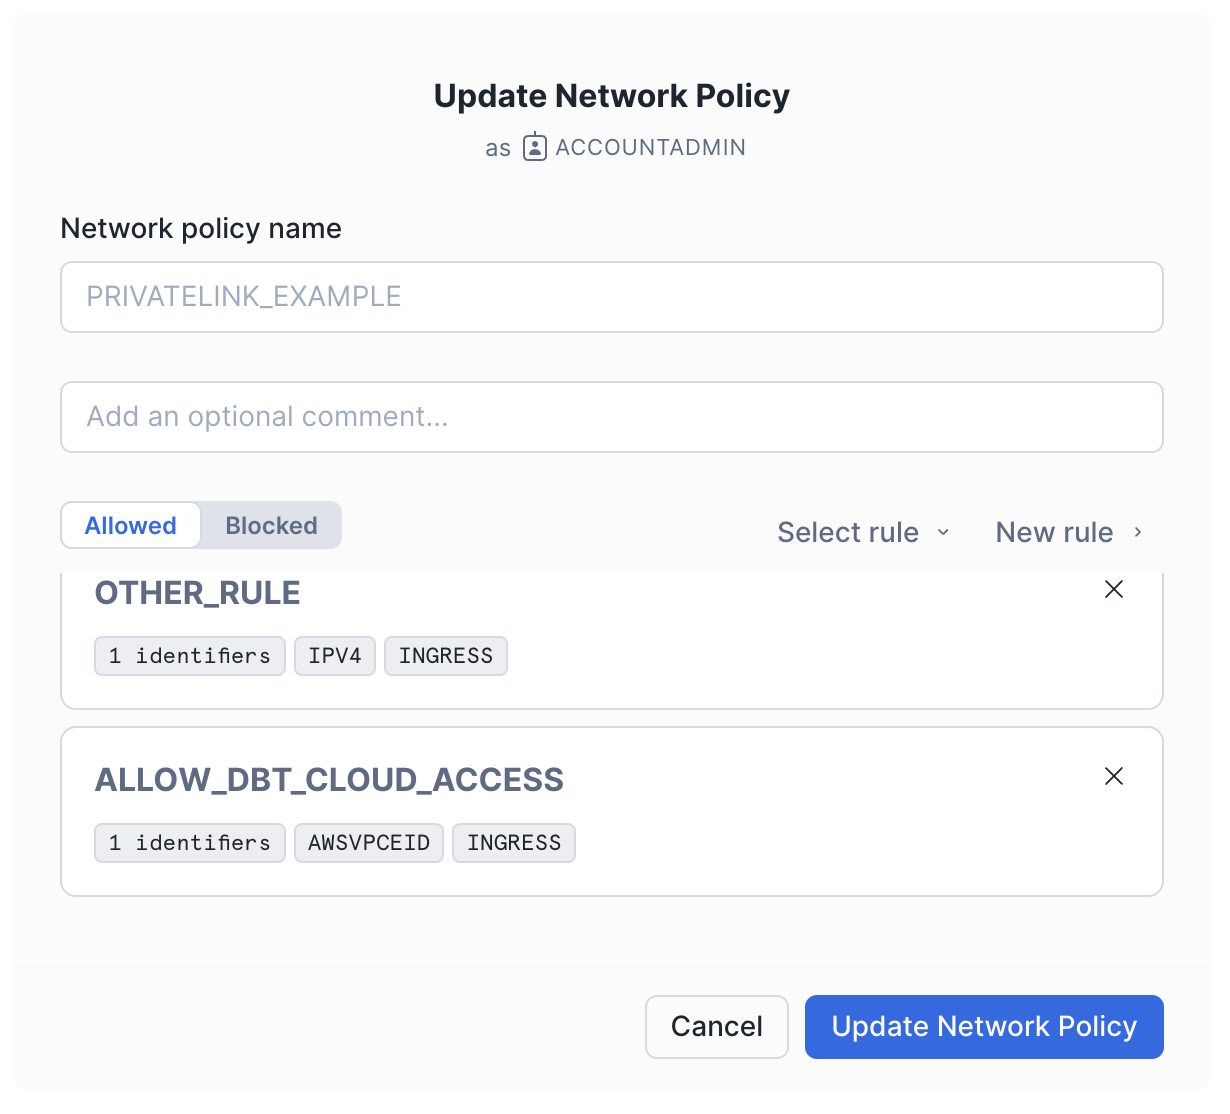Click the IPV4 badge under OTHER_RULE
The image size is (1230, 1114).
pos(335,656)
